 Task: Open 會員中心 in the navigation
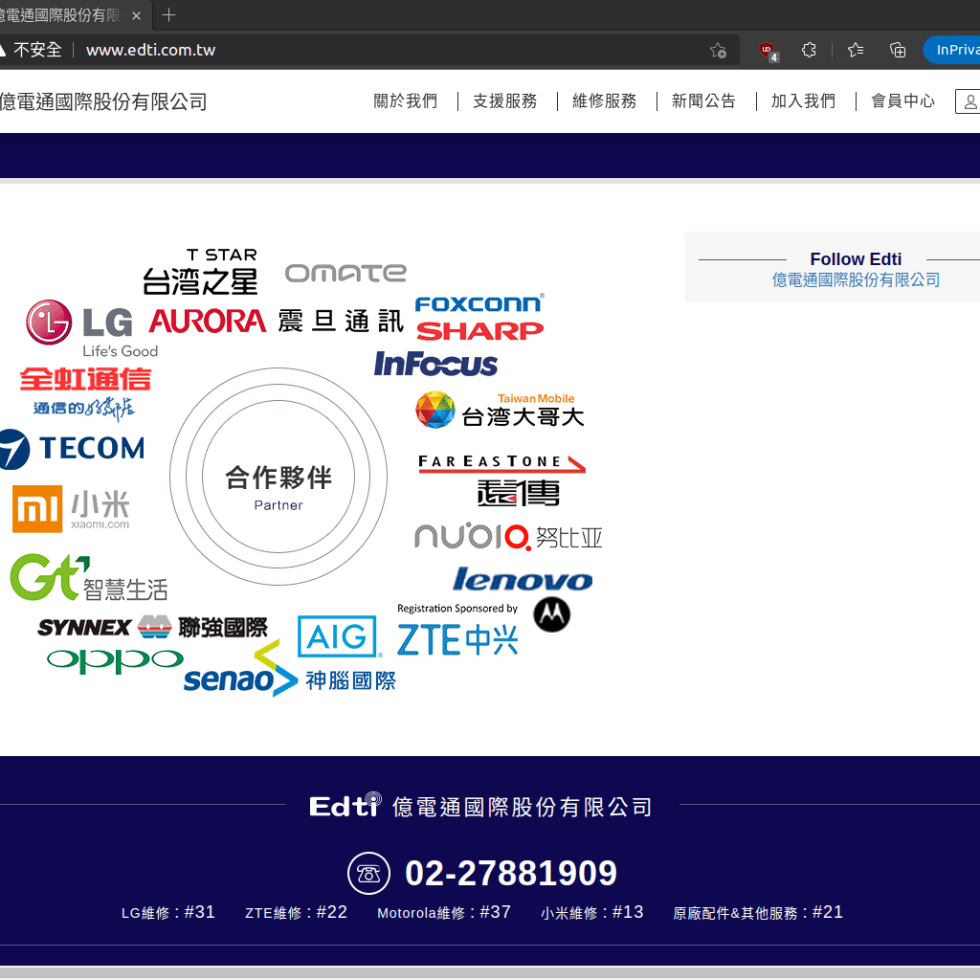click(902, 101)
